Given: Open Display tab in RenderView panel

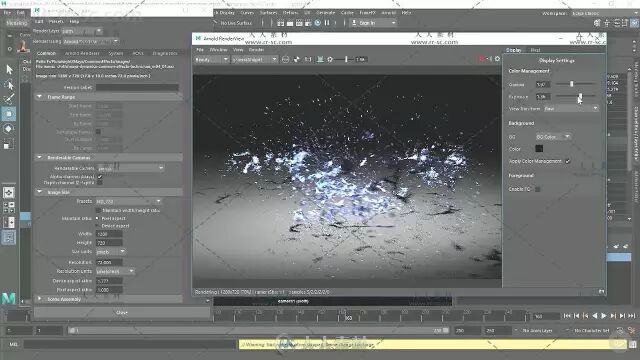Looking at the screenshot, I should coord(513,50).
